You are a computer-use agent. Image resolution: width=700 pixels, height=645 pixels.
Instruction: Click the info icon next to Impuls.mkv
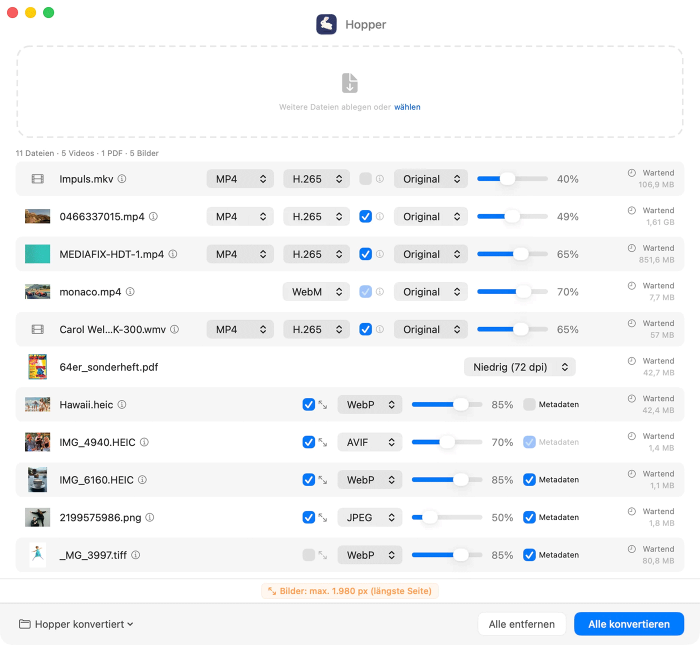122,179
